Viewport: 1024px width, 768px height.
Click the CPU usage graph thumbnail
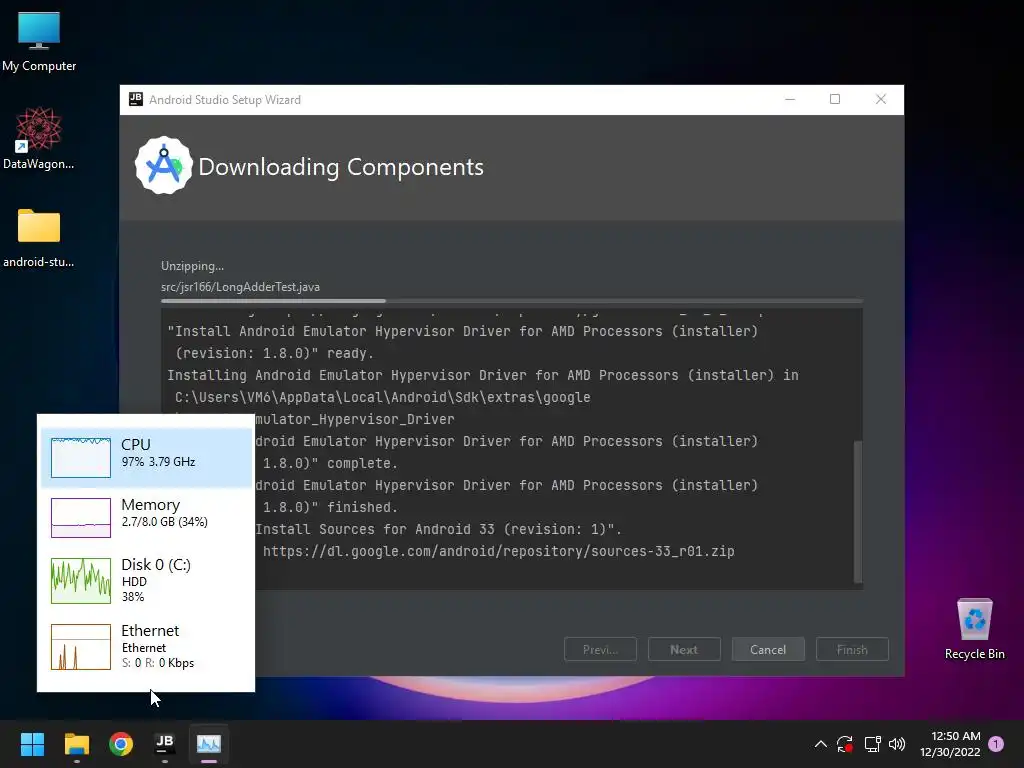[x=81, y=457]
